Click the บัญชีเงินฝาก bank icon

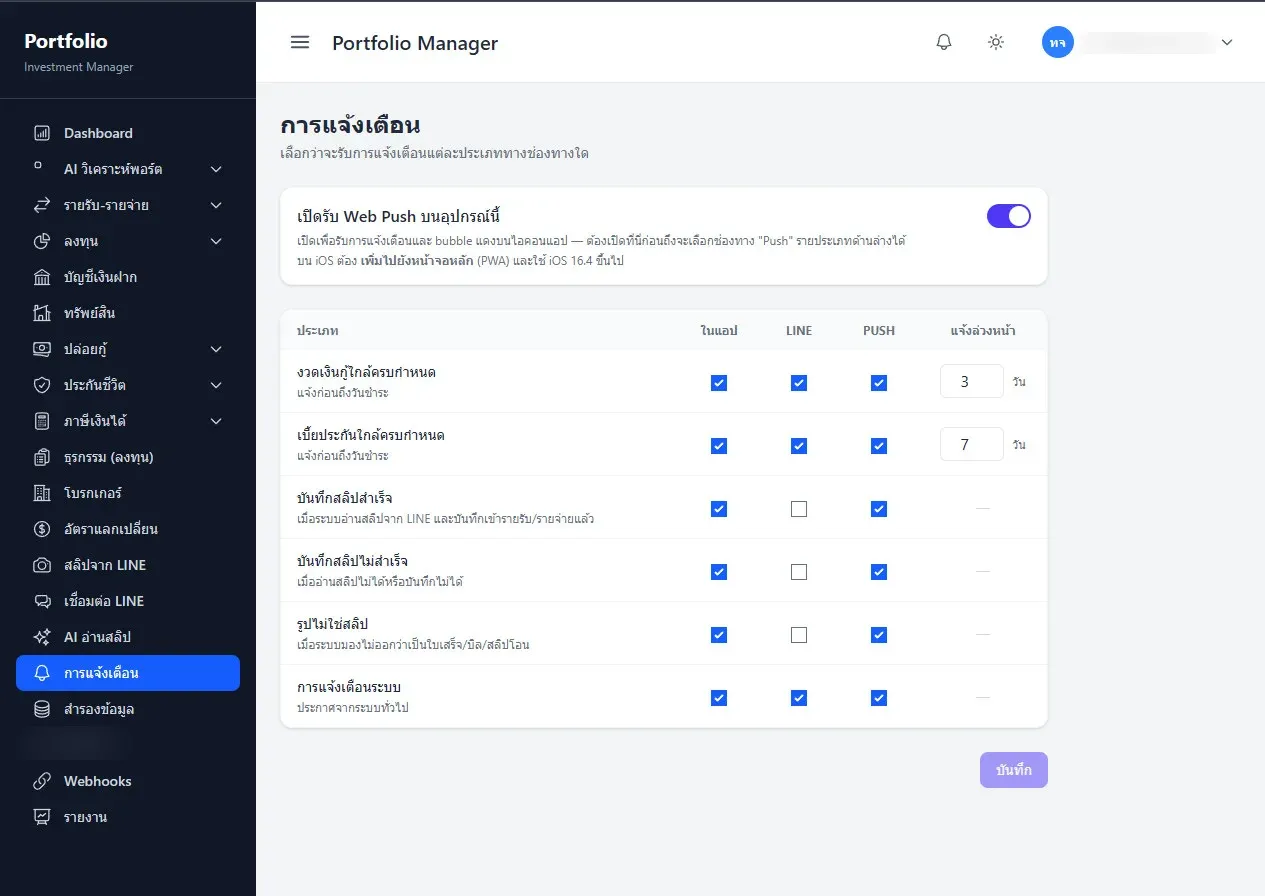42,277
